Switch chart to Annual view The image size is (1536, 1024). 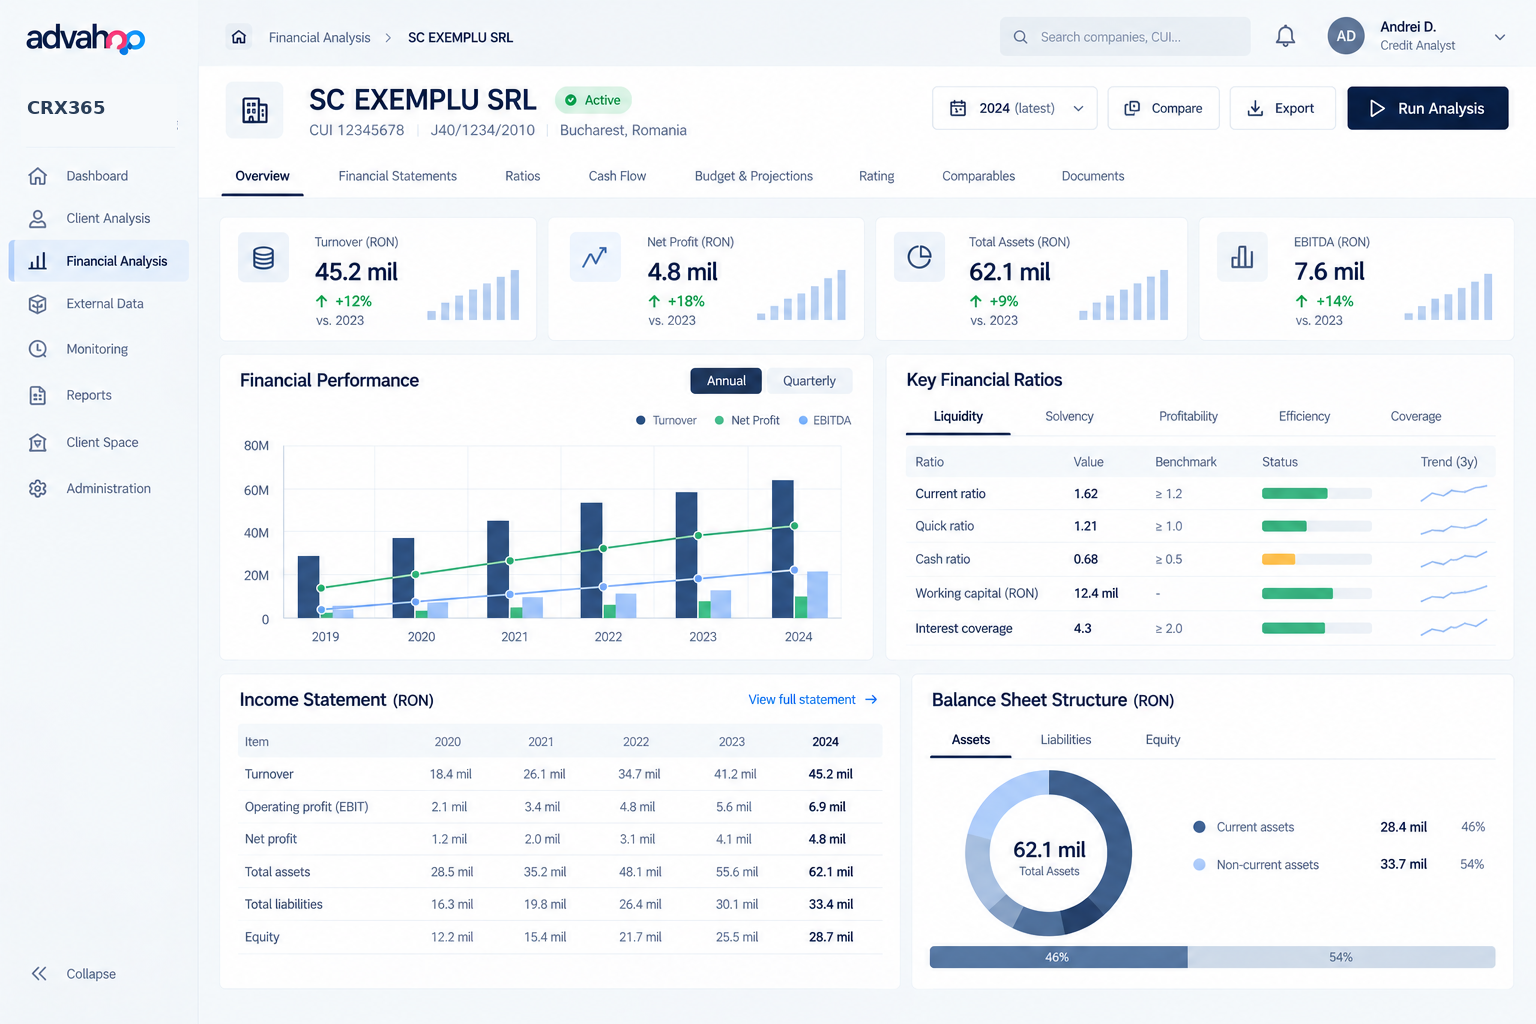click(x=726, y=381)
